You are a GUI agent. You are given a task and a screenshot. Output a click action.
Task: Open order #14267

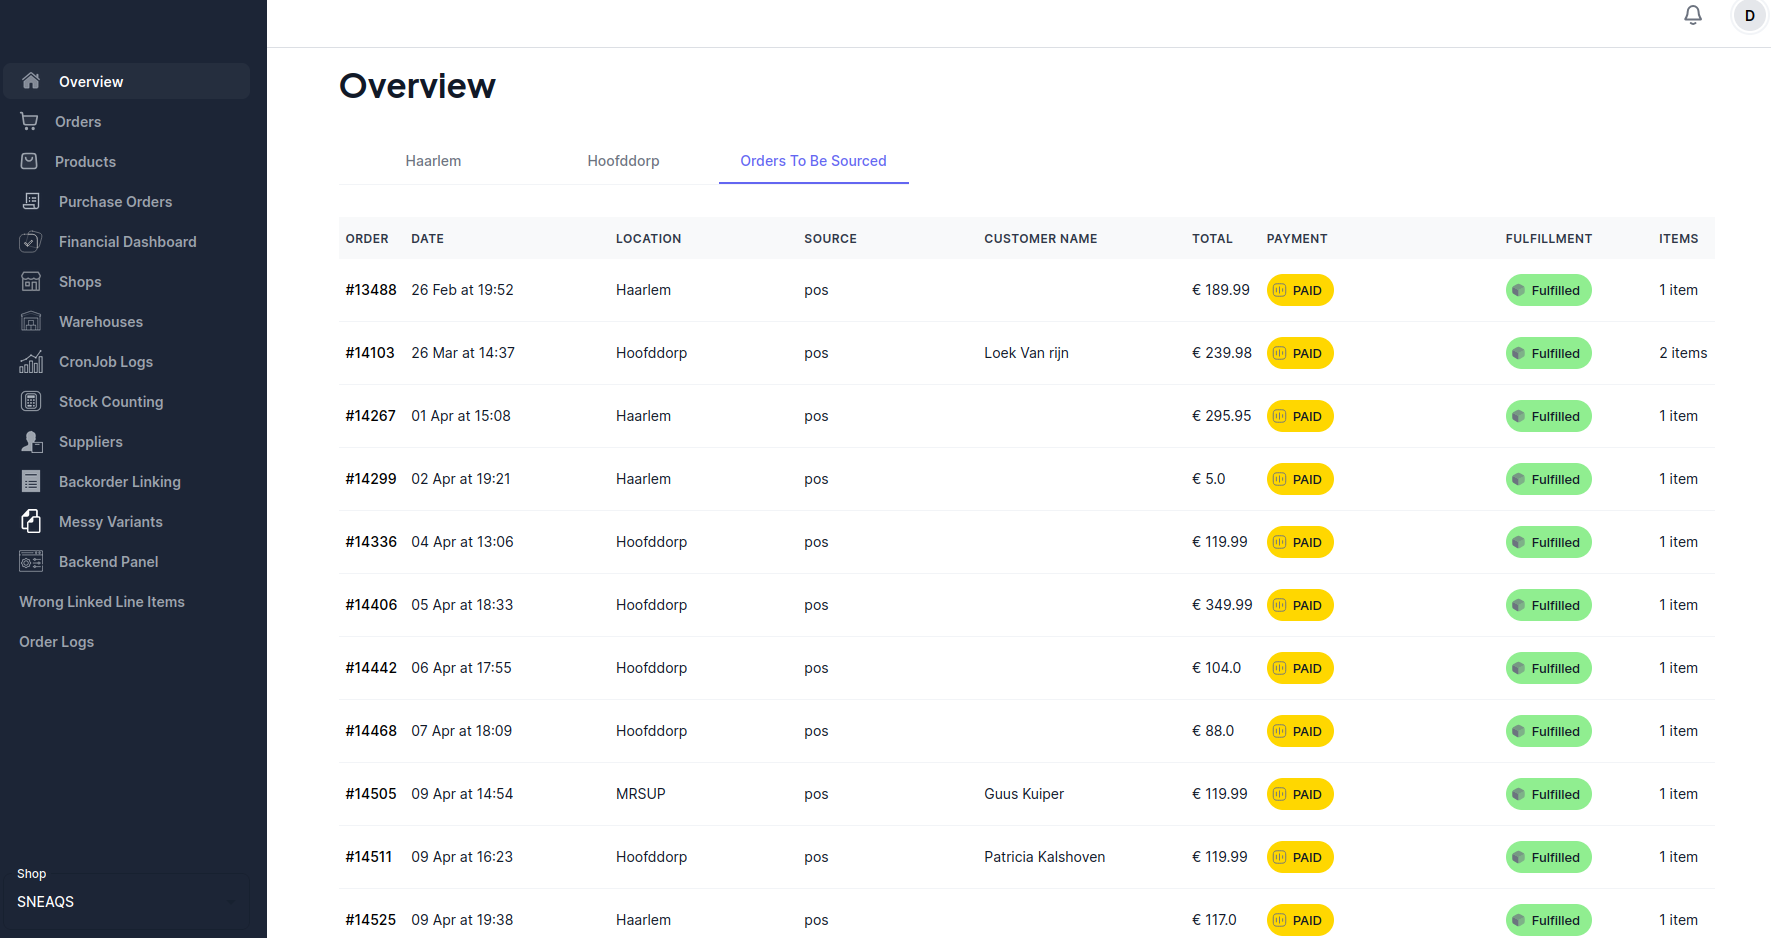click(370, 416)
